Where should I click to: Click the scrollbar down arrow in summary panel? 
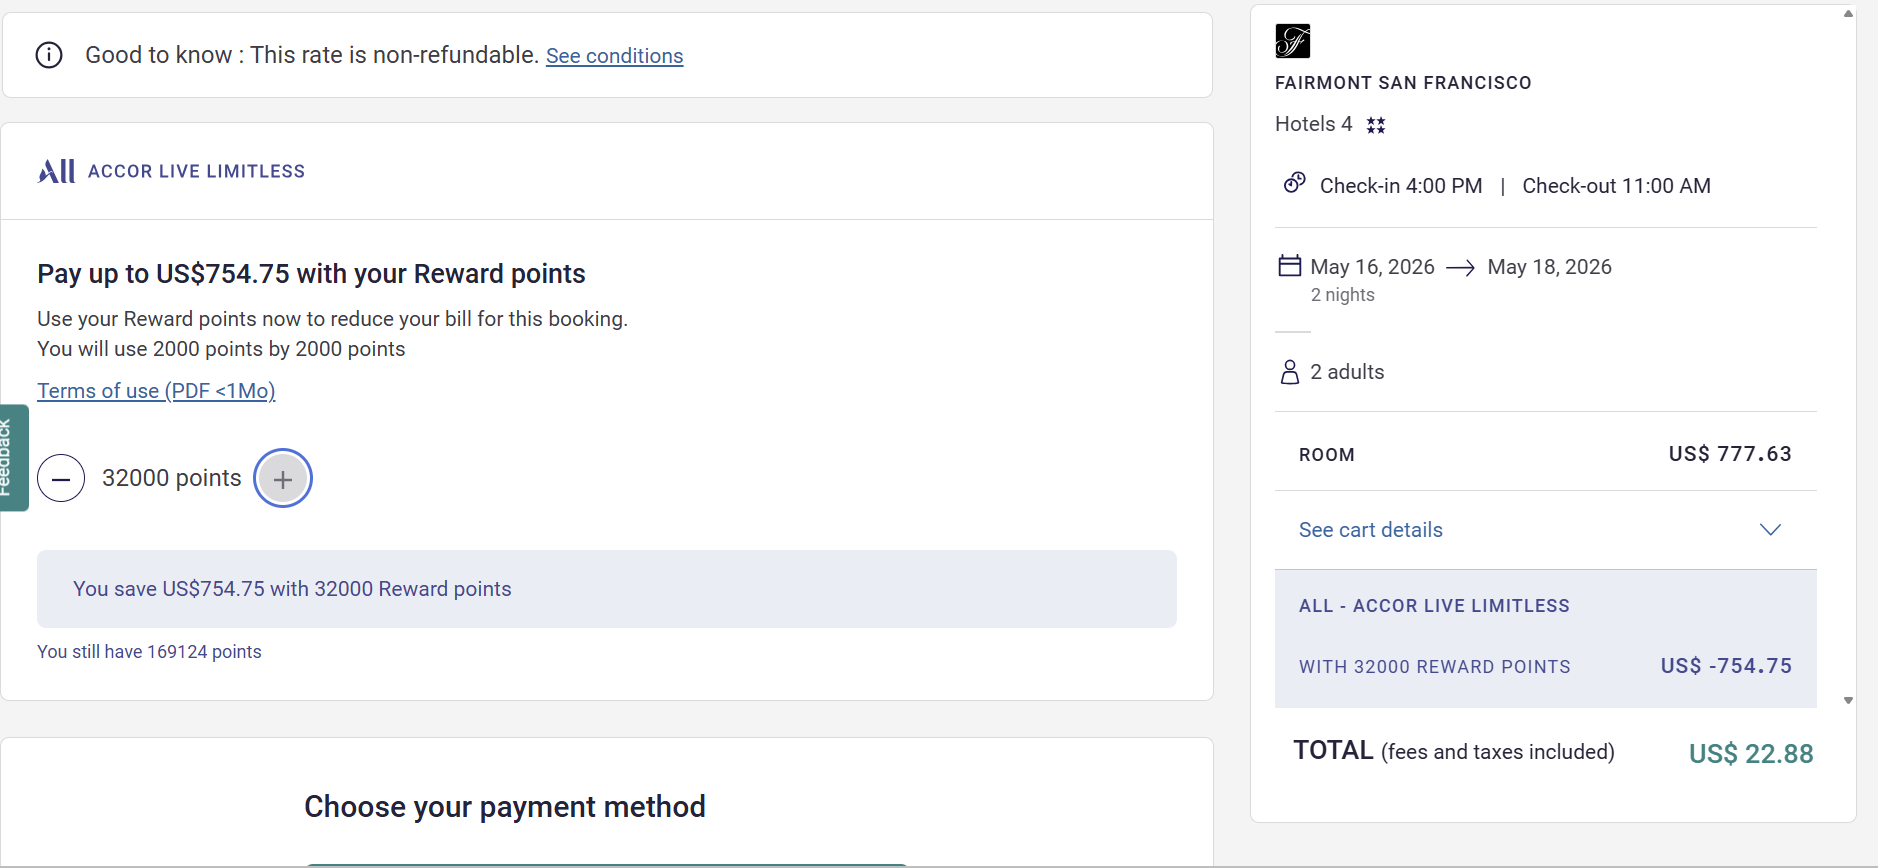(x=1848, y=700)
